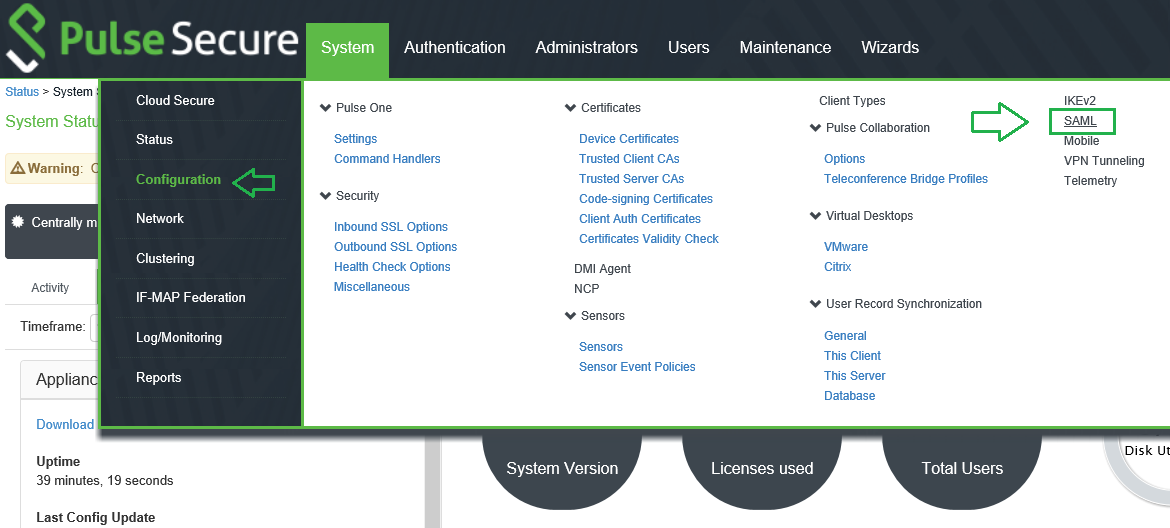
Task: Click the Pulse Secure logo
Action: 152,40
